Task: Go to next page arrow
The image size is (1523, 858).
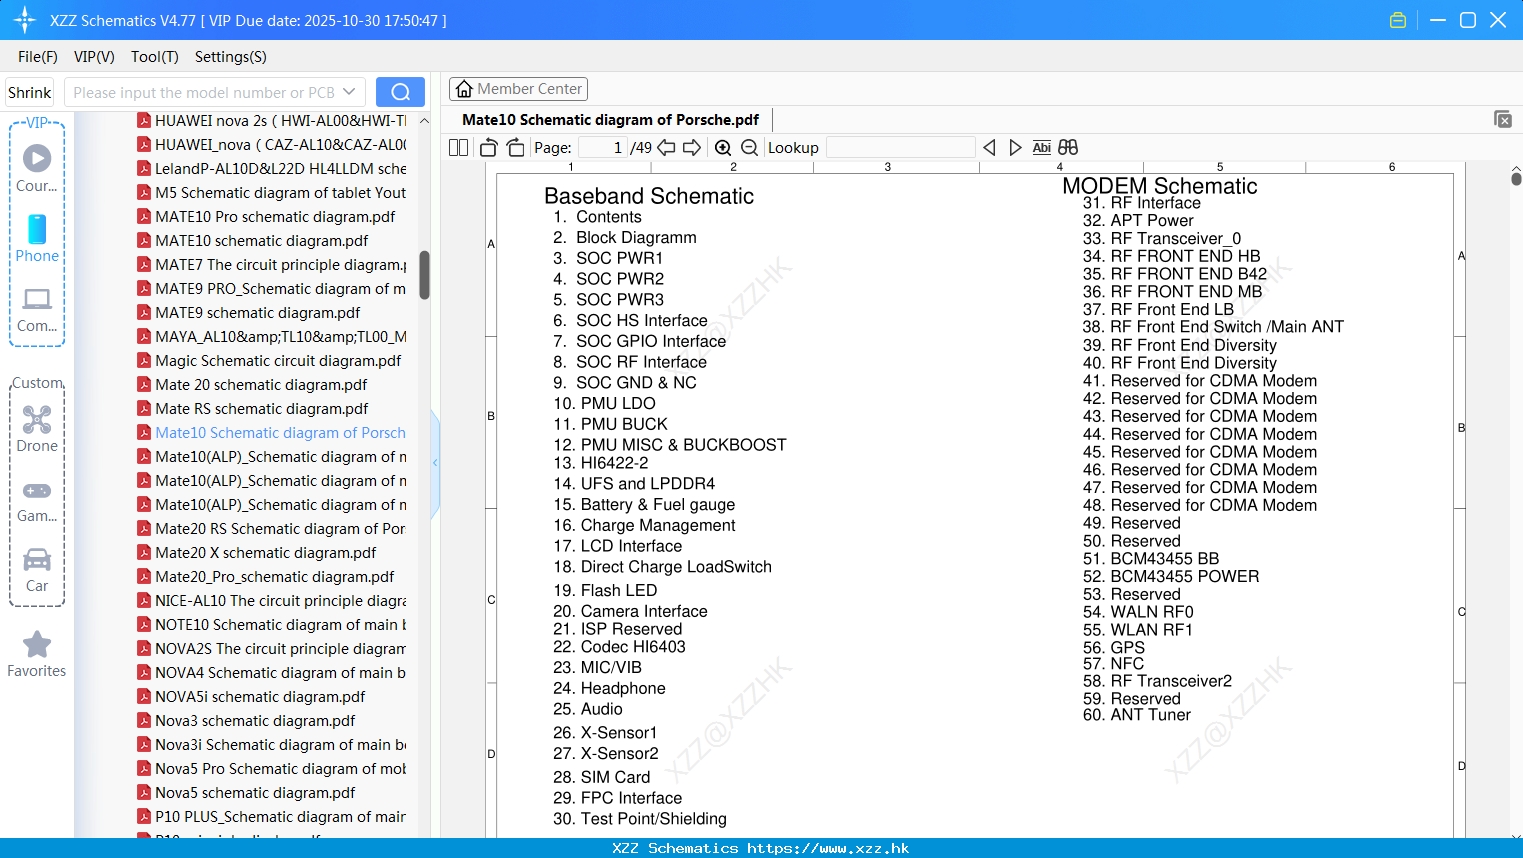Action: click(692, 148)
